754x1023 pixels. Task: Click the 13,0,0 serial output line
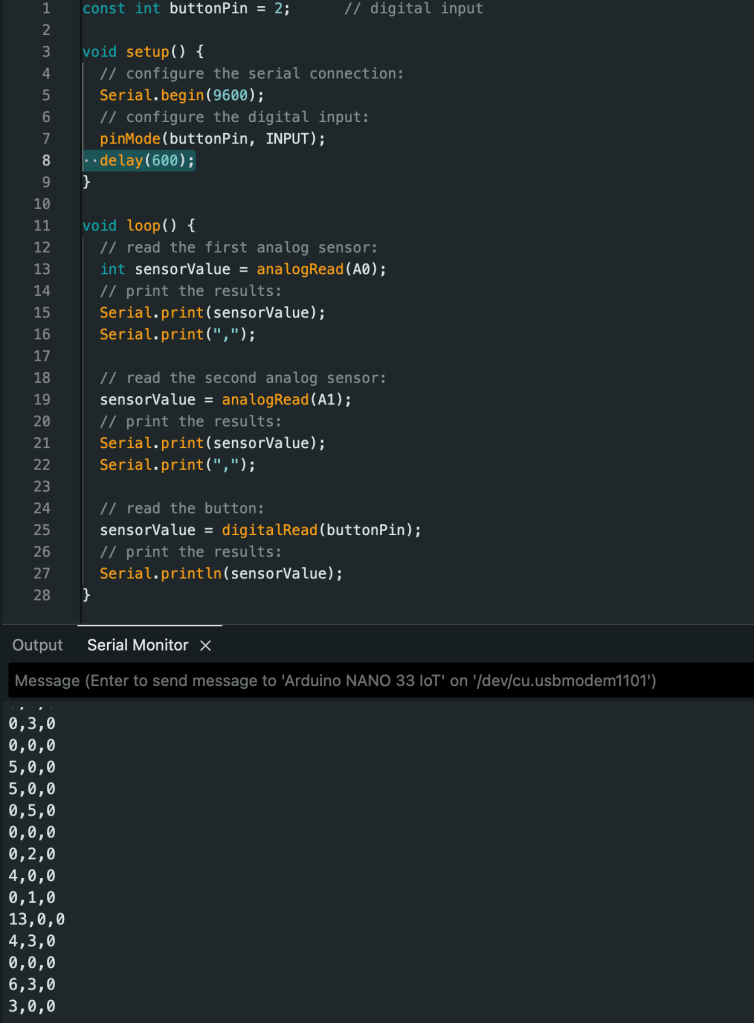tap(36, 919)
